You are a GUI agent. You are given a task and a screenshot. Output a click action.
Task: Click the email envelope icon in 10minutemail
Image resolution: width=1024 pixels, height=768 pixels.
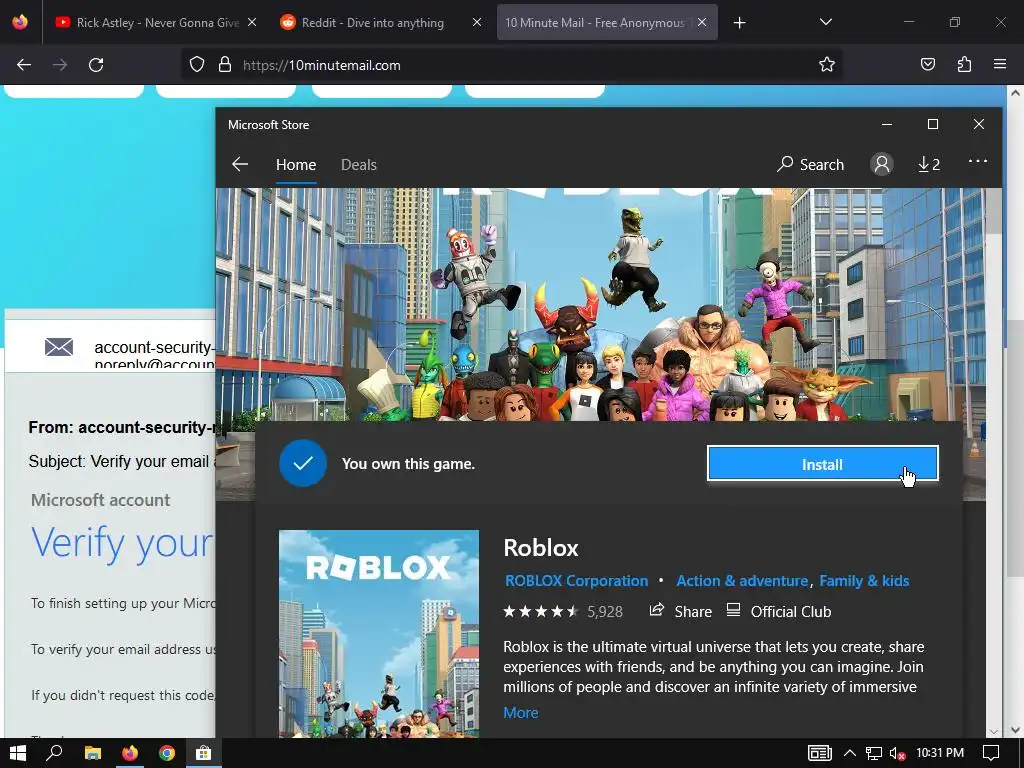(x=59, y=347)
